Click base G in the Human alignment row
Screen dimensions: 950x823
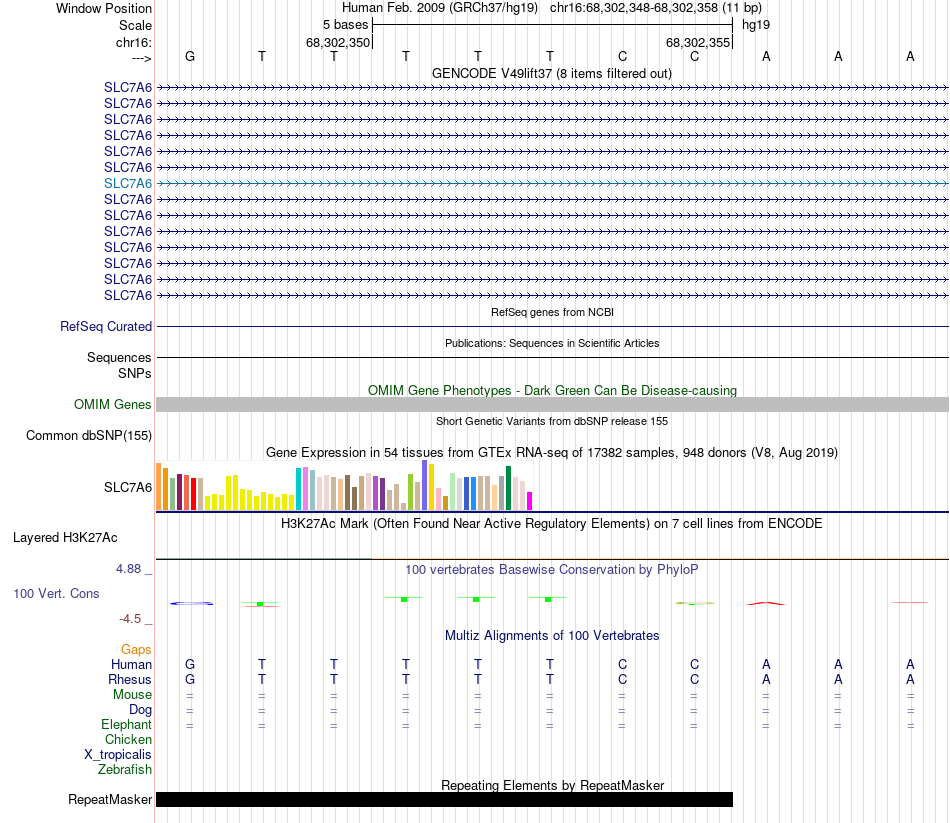tap(190, 665)
